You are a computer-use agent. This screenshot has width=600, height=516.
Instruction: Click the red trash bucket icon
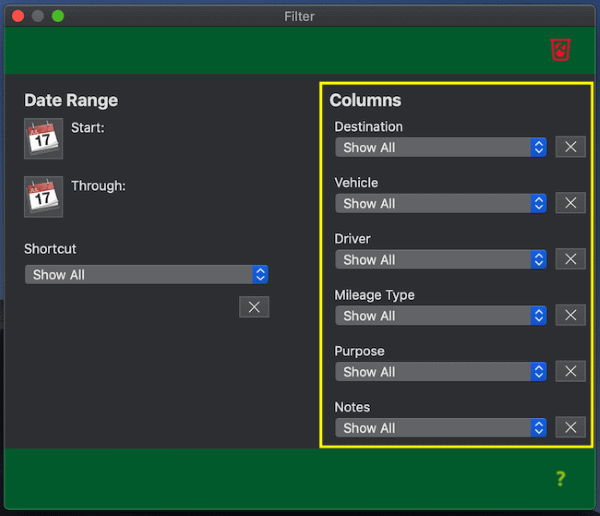[x=559, y=49]
